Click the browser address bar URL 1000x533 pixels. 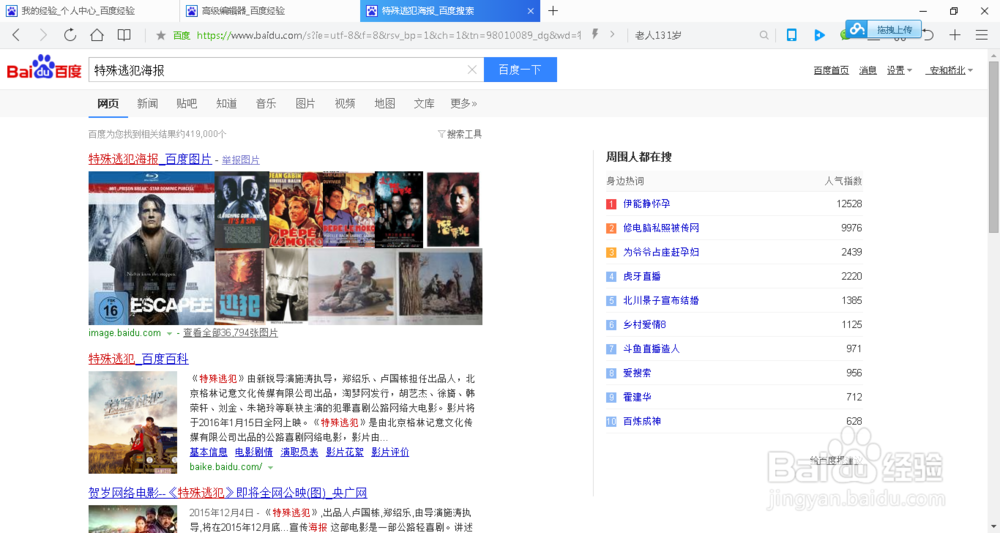[388, 35]
